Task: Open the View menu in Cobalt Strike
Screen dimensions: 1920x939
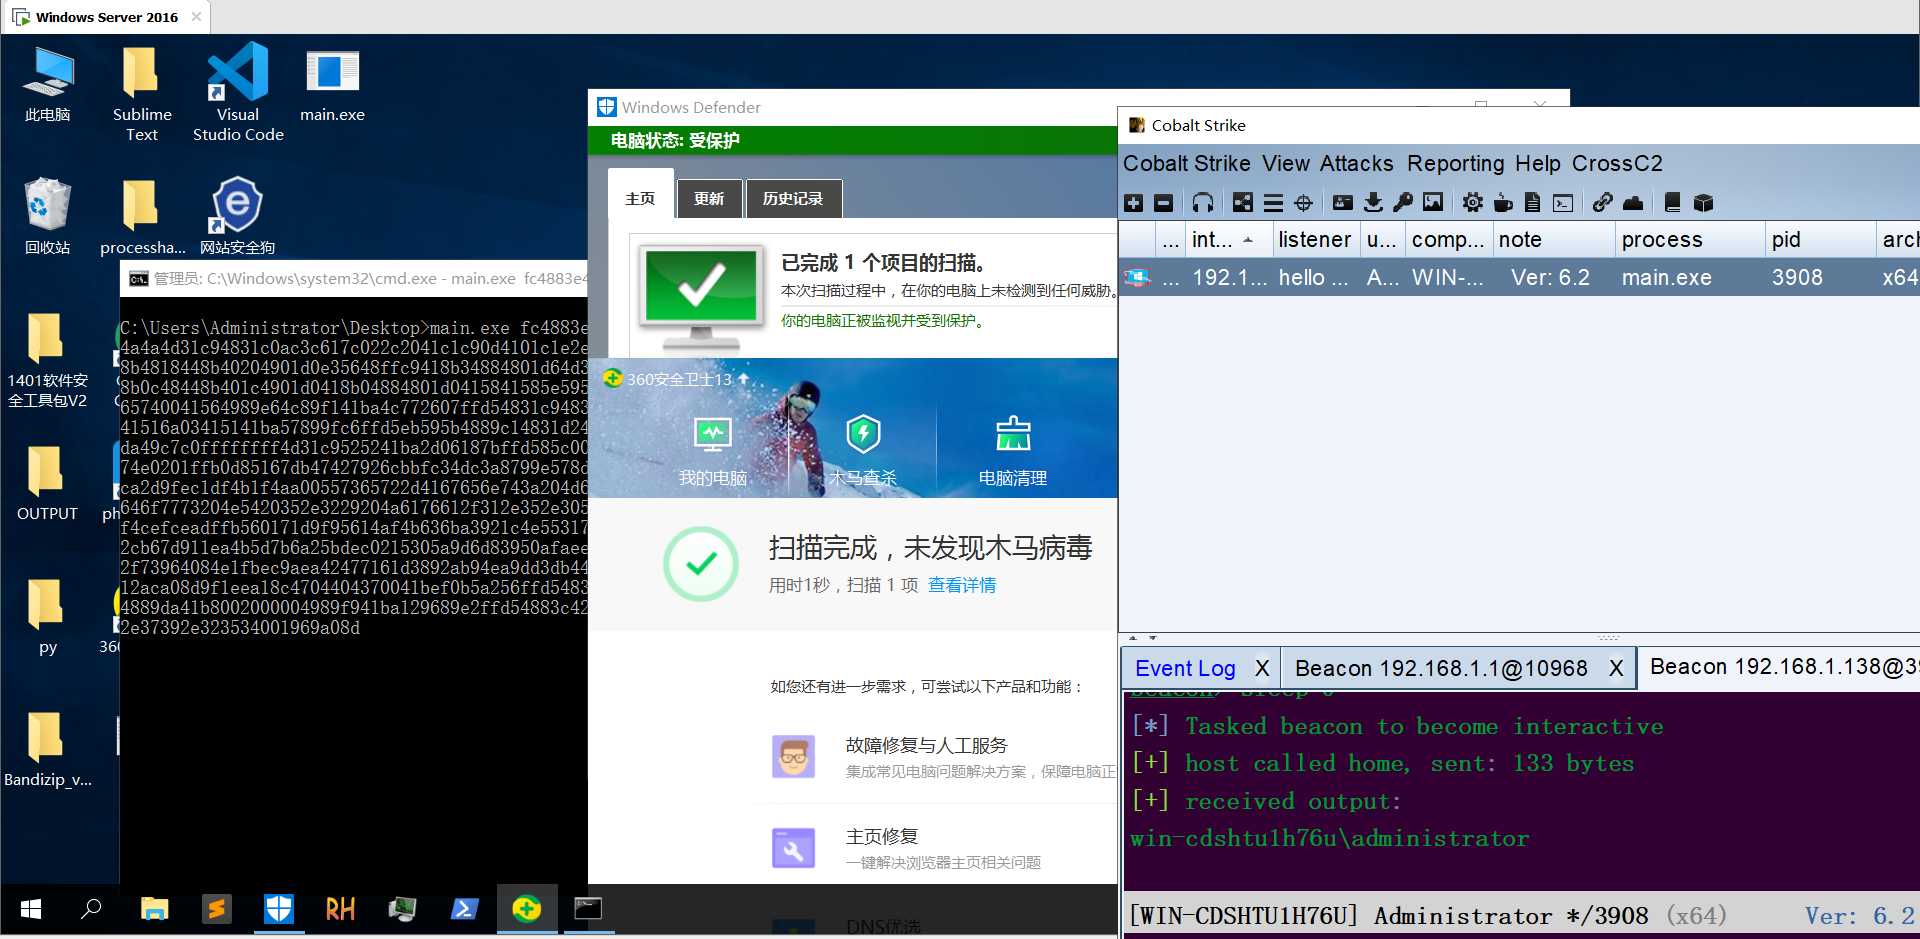Action: 1285,163
